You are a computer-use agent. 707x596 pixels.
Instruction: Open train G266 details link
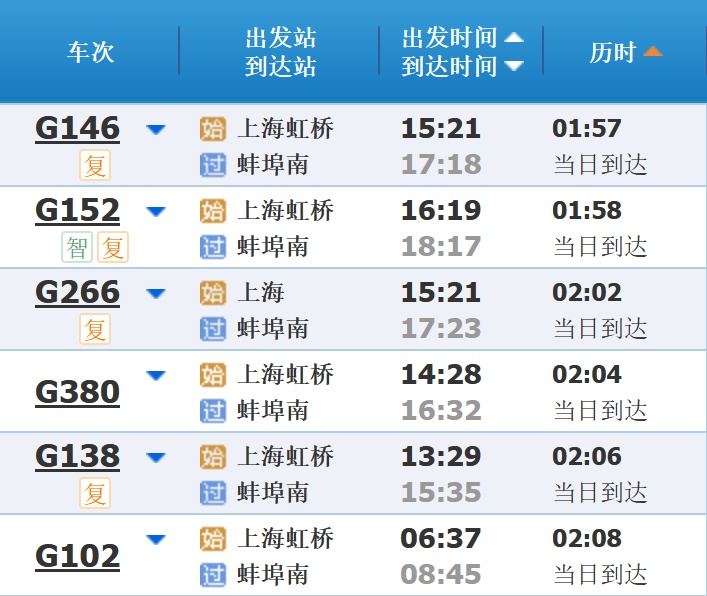point(77,293)
